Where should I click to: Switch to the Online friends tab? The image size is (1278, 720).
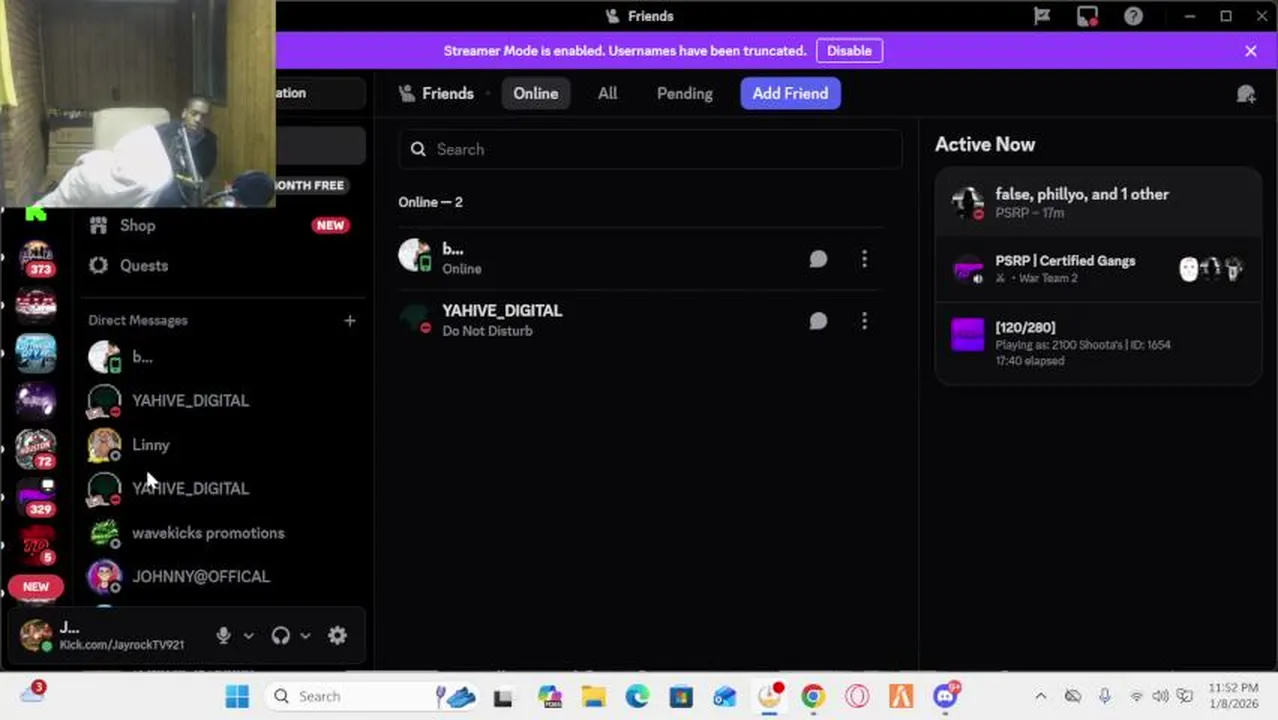click(x=535, y=93)
